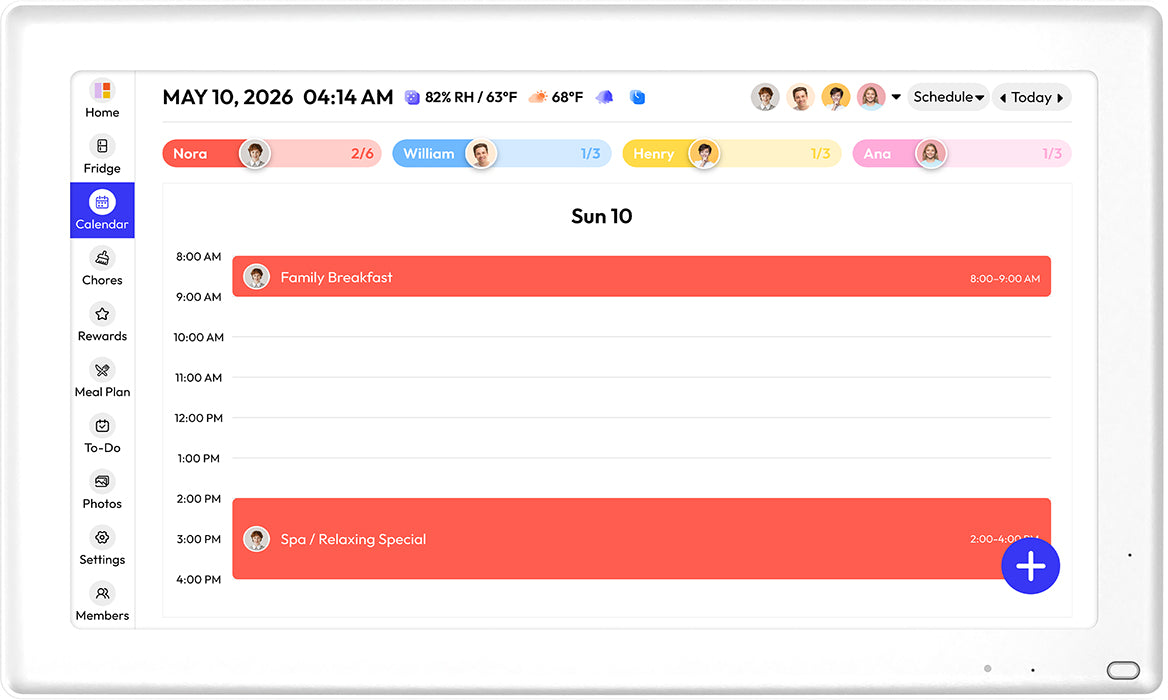Open the Meal Plan section
The height and width of the screenshot is (700, 1168).
pos(102,378)
